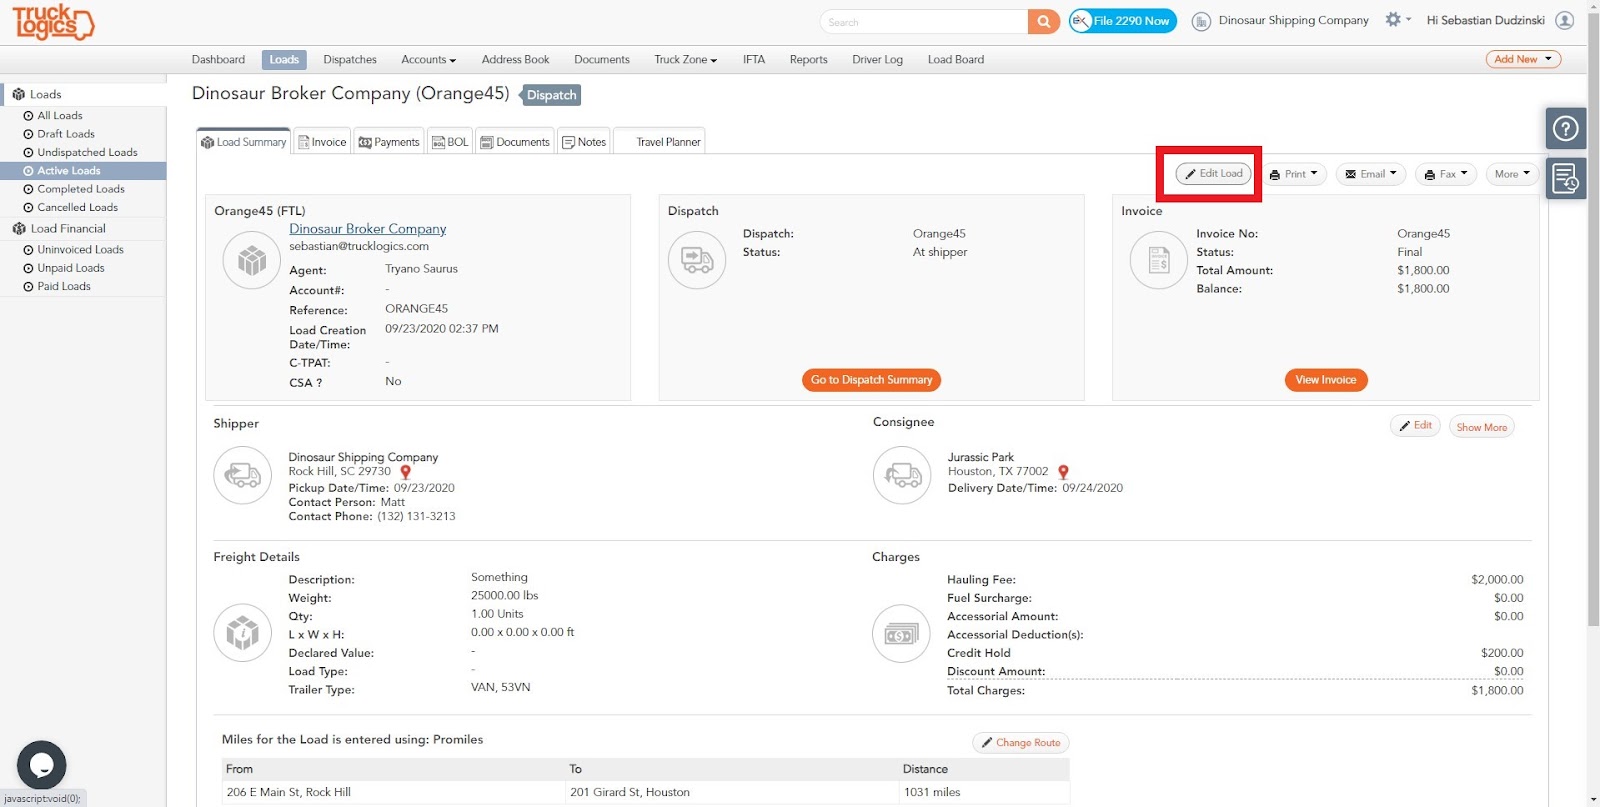The image size is (1600, 807).
Task: Open the Dinosaur Broker Company link
Action: (368, 229)
